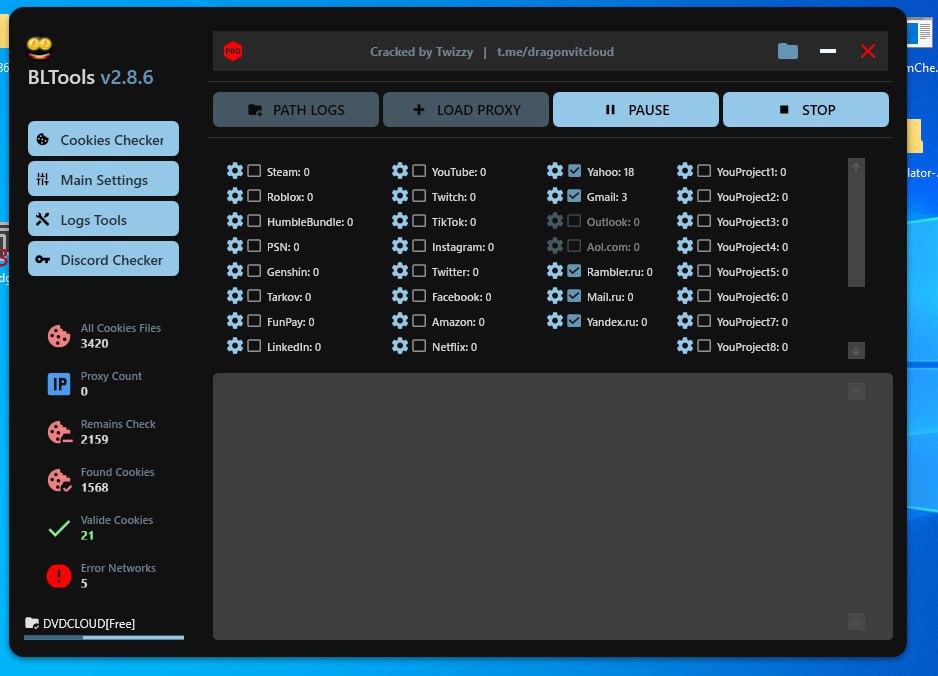This screenshot has height=676, width=938.
Task: Click the LOAD PROXY button
Action: [466, 110]
